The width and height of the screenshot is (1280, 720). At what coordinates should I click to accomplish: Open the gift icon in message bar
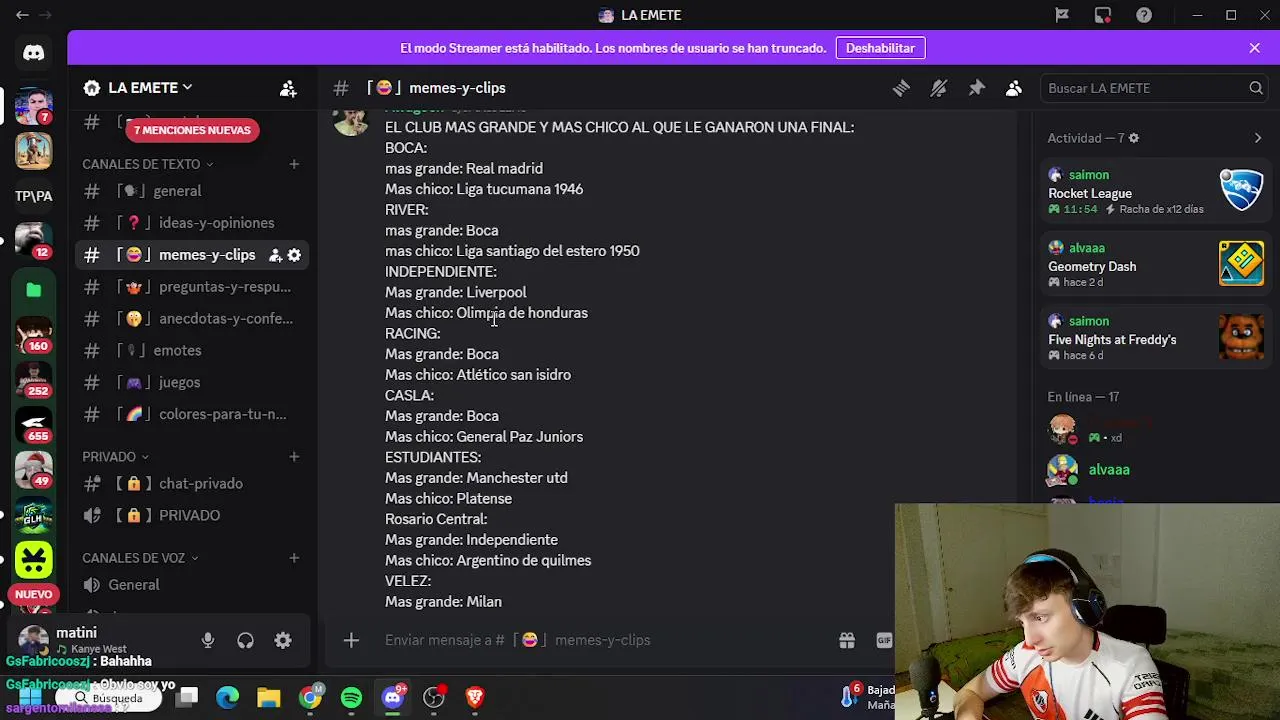click(847, 640)
